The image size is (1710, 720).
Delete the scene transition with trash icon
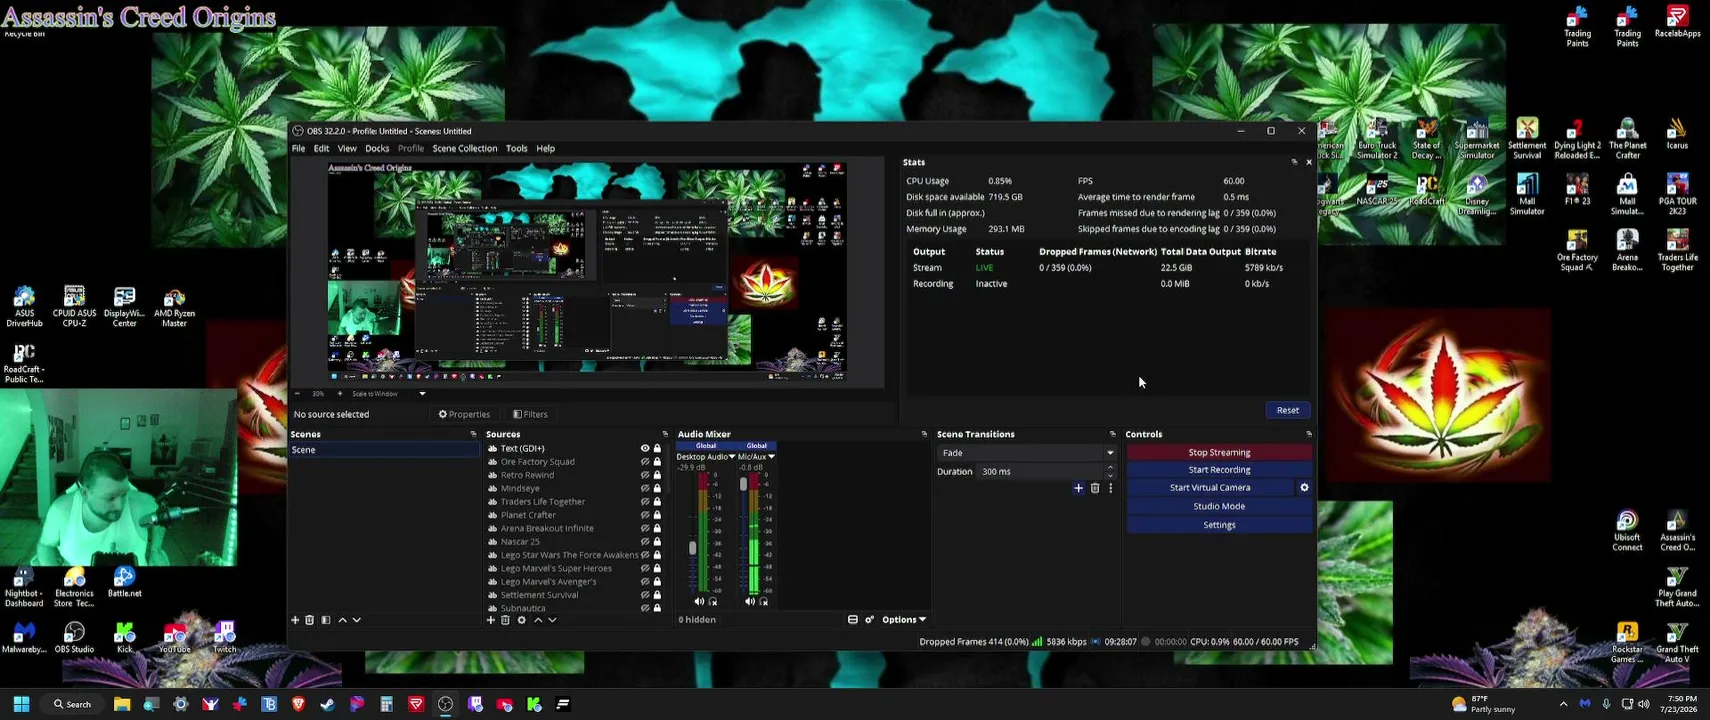(1095, 488)
